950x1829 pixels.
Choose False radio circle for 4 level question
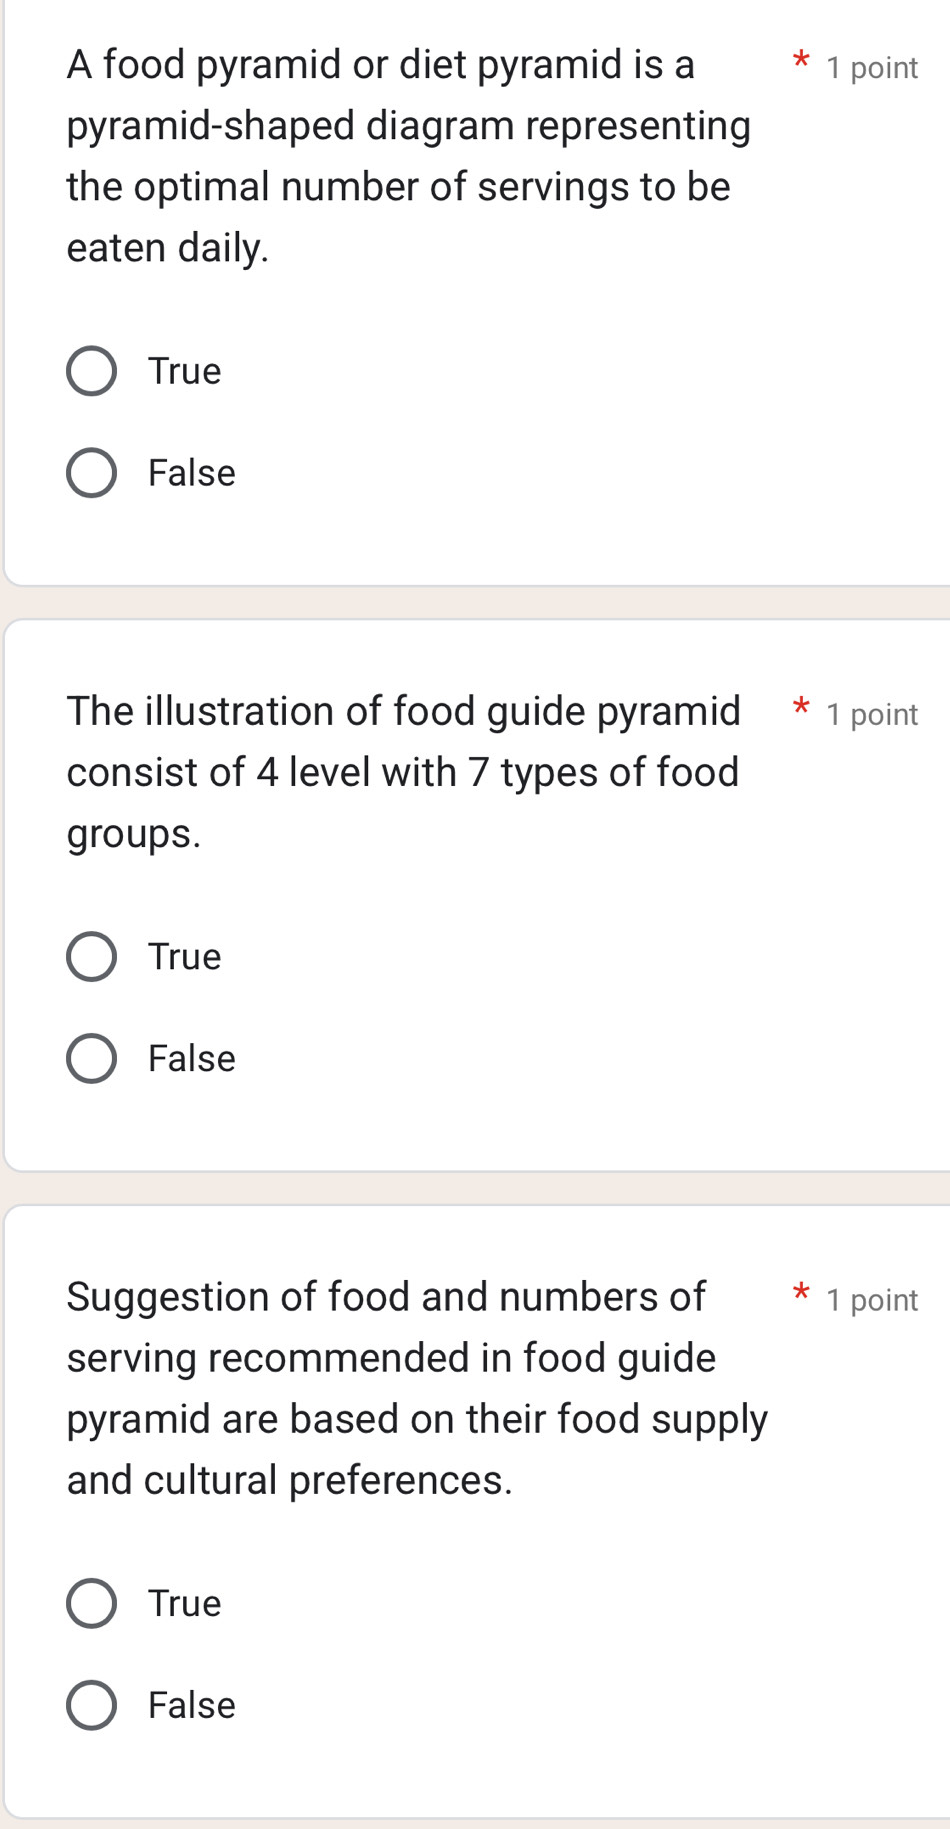pos(91,1059)
